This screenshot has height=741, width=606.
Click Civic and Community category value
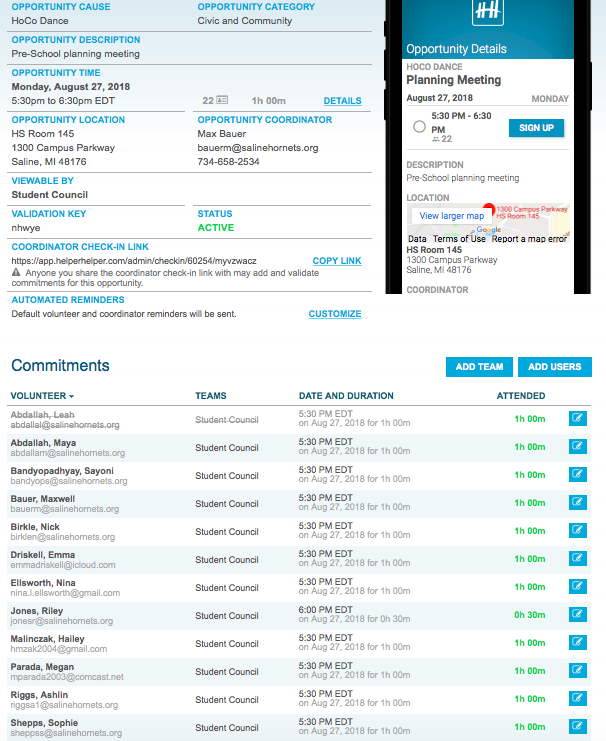244,21
